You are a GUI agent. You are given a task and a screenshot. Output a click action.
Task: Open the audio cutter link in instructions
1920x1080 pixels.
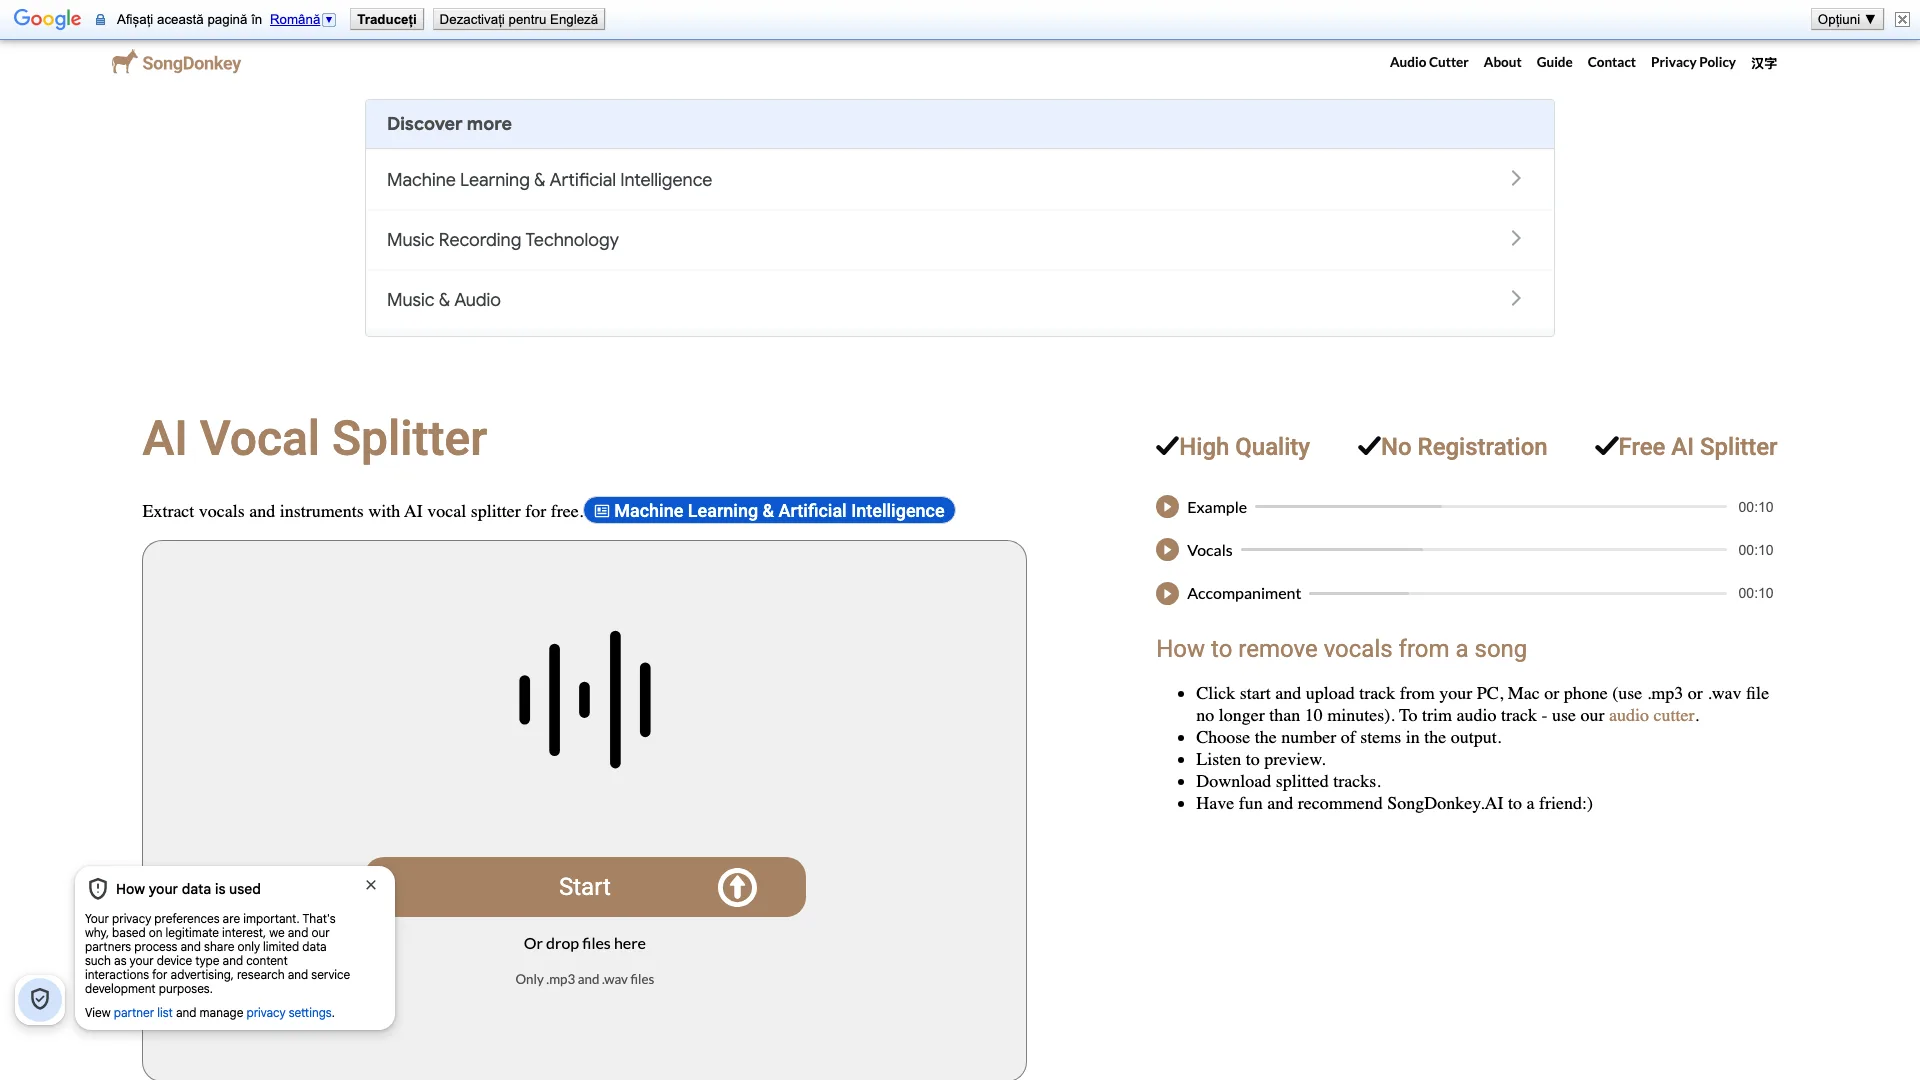pos(1651,715)
